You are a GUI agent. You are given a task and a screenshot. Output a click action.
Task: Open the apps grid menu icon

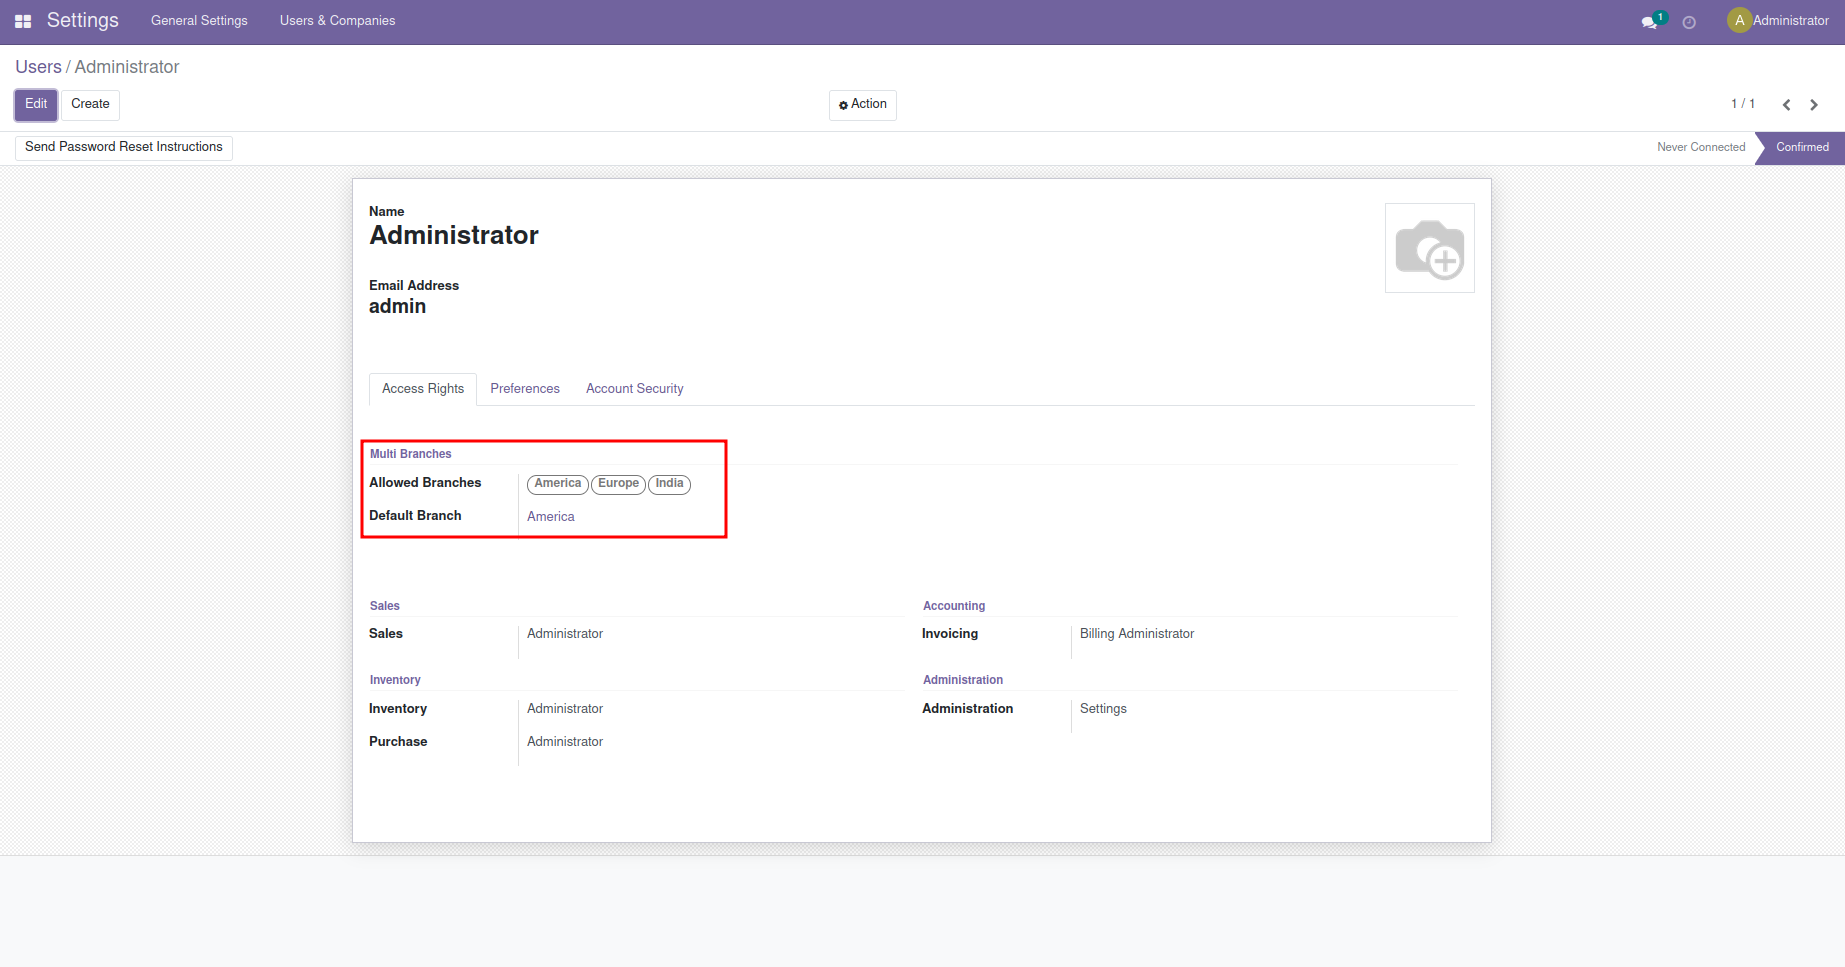coord(23,21)
